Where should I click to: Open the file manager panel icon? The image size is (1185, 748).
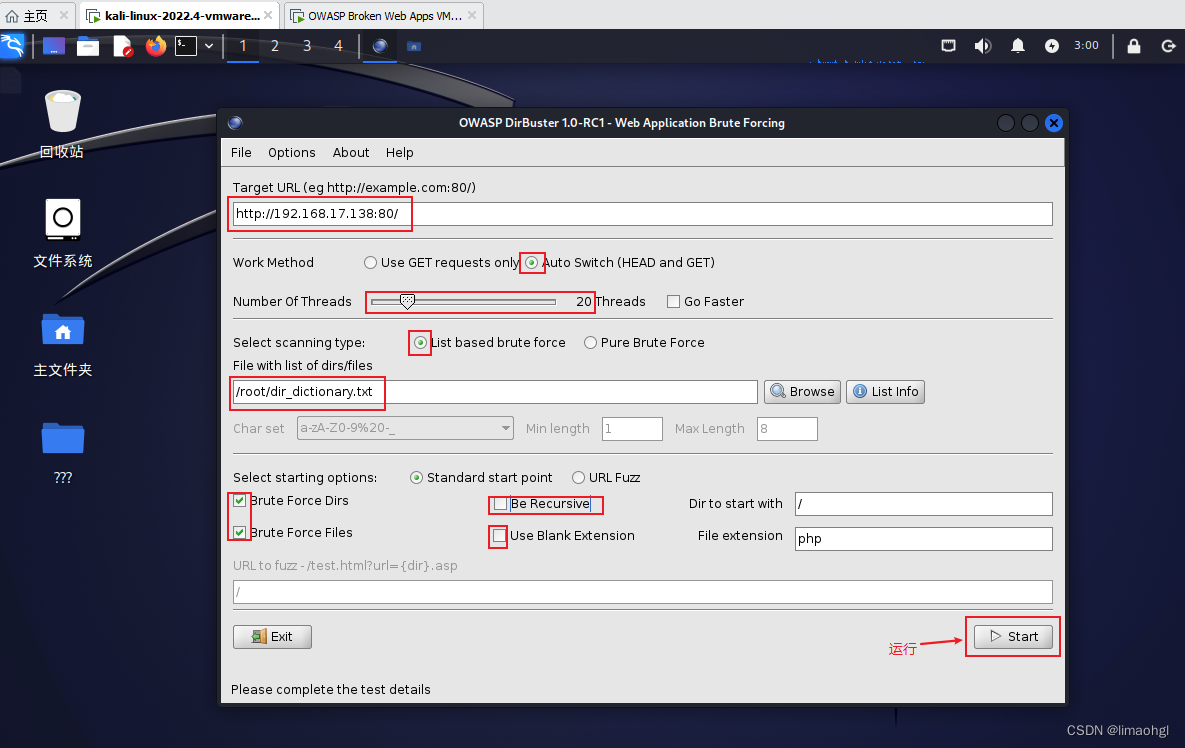tap(88, 46)
